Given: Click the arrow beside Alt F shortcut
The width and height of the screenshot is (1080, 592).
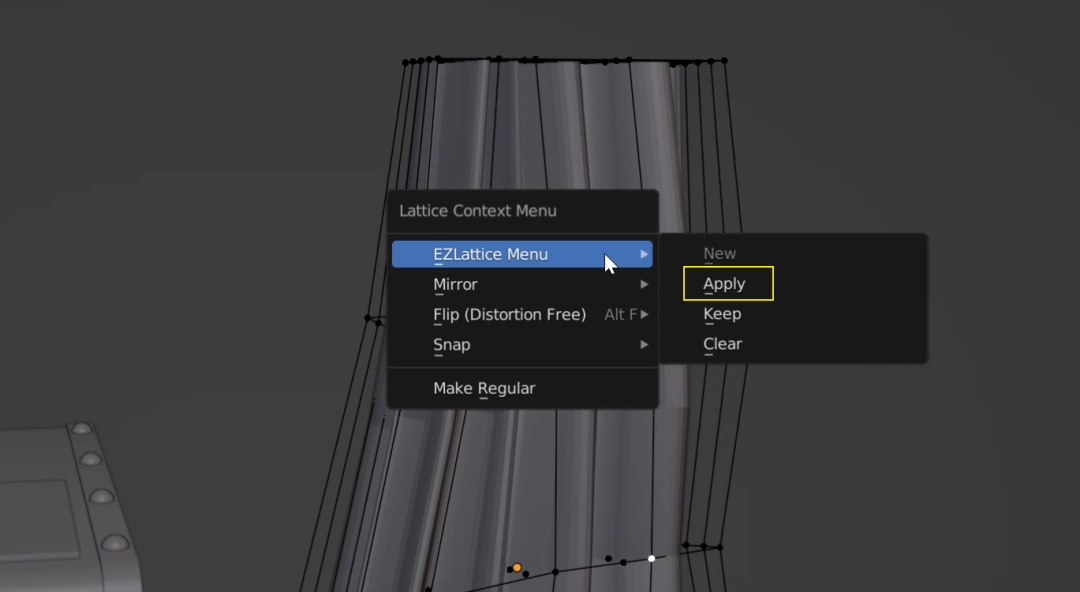Looking at the screenshot, I should point(644,314).
